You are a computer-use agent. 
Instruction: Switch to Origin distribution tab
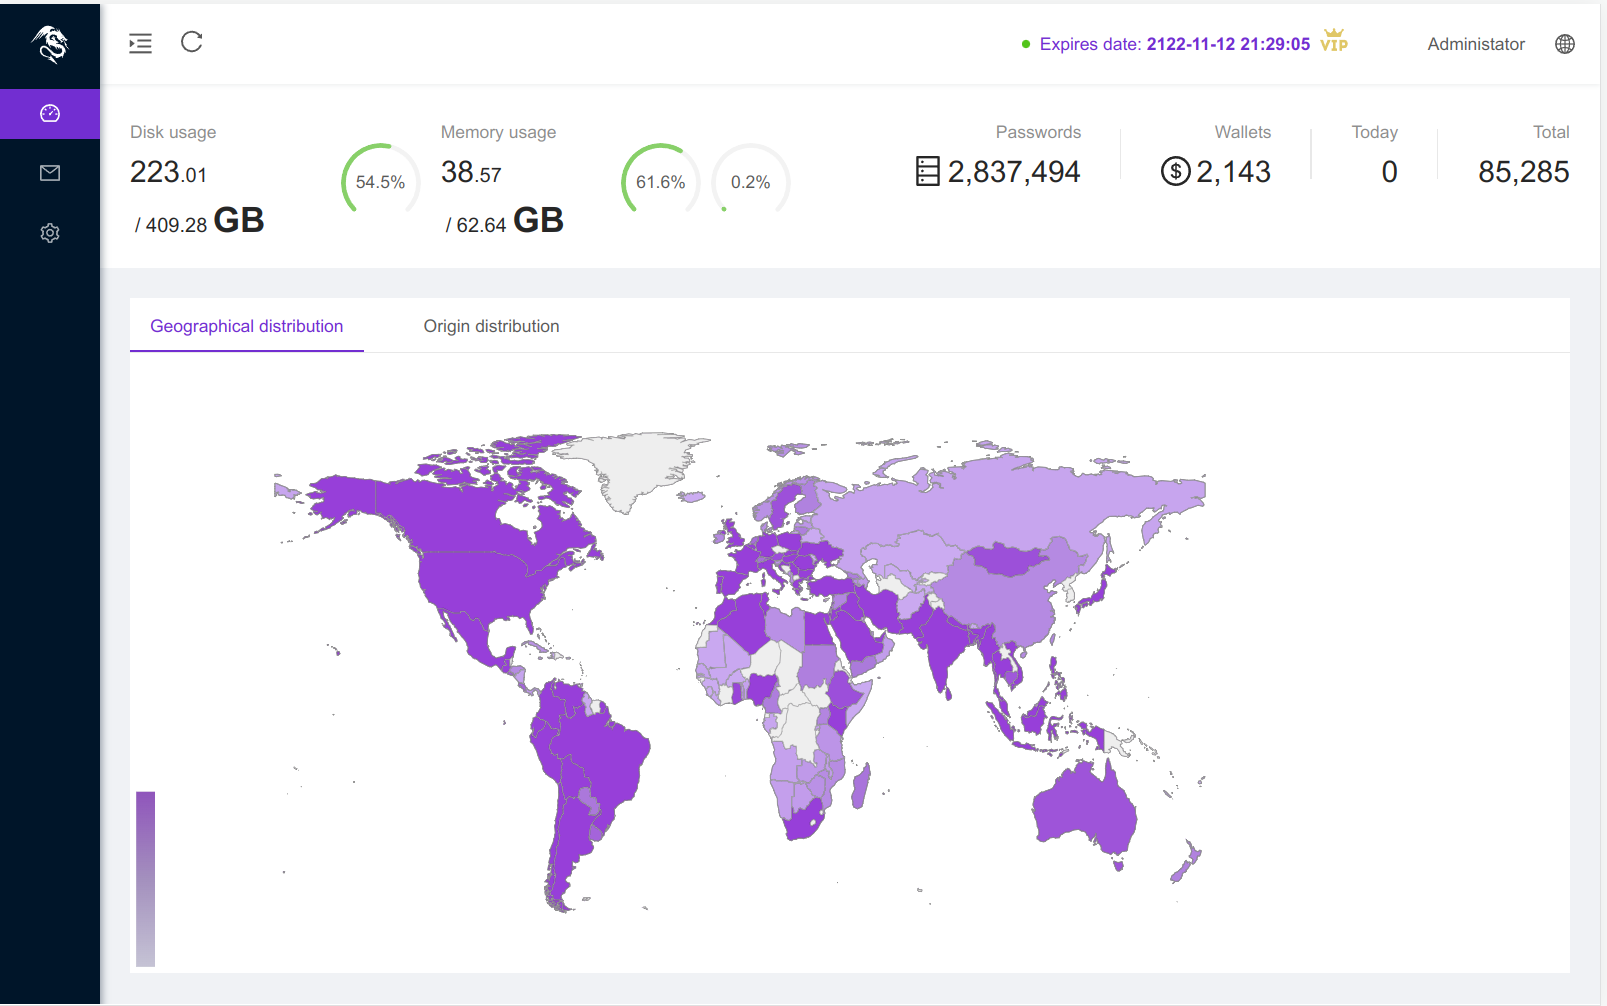[x=491, y=326]
